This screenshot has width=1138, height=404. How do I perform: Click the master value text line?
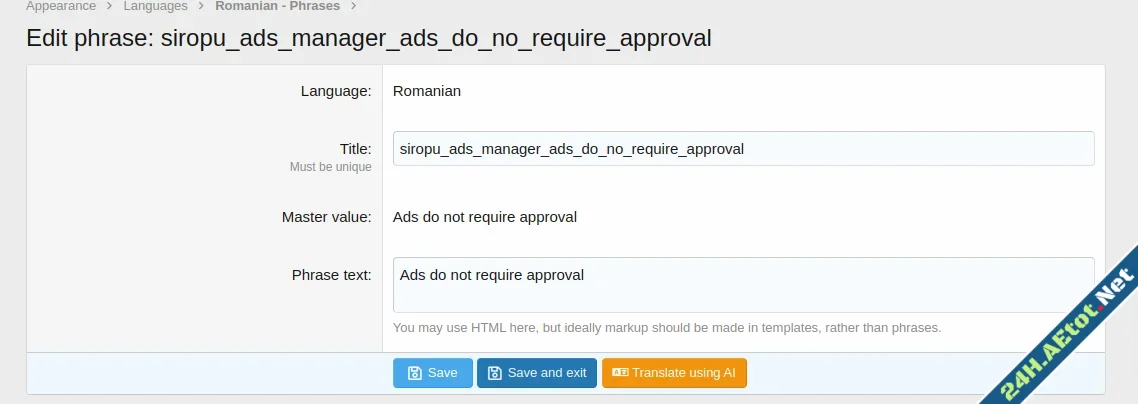(x=485, y=216)
